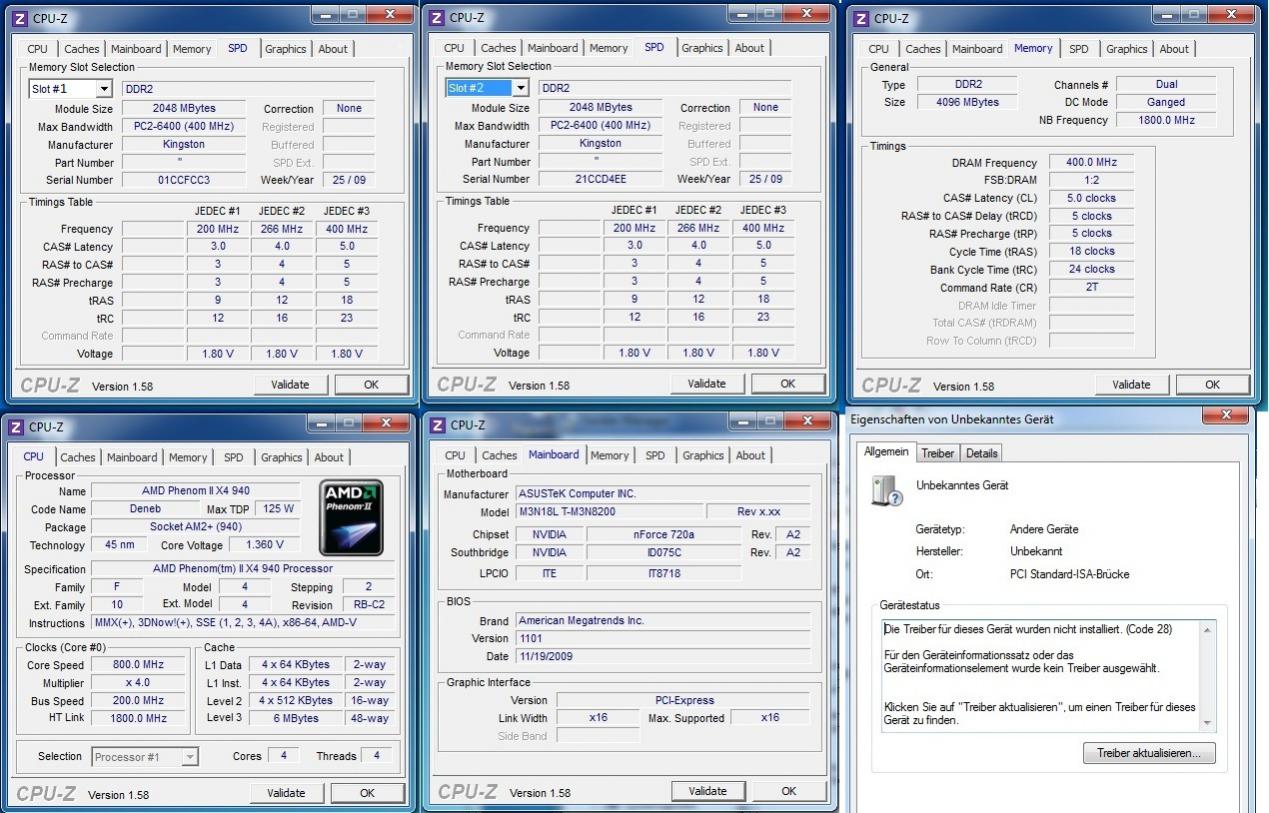Click the CPU-Z title icon of the Memory tab window
This screenshot has width=1269, height=813.
[859, 19]
